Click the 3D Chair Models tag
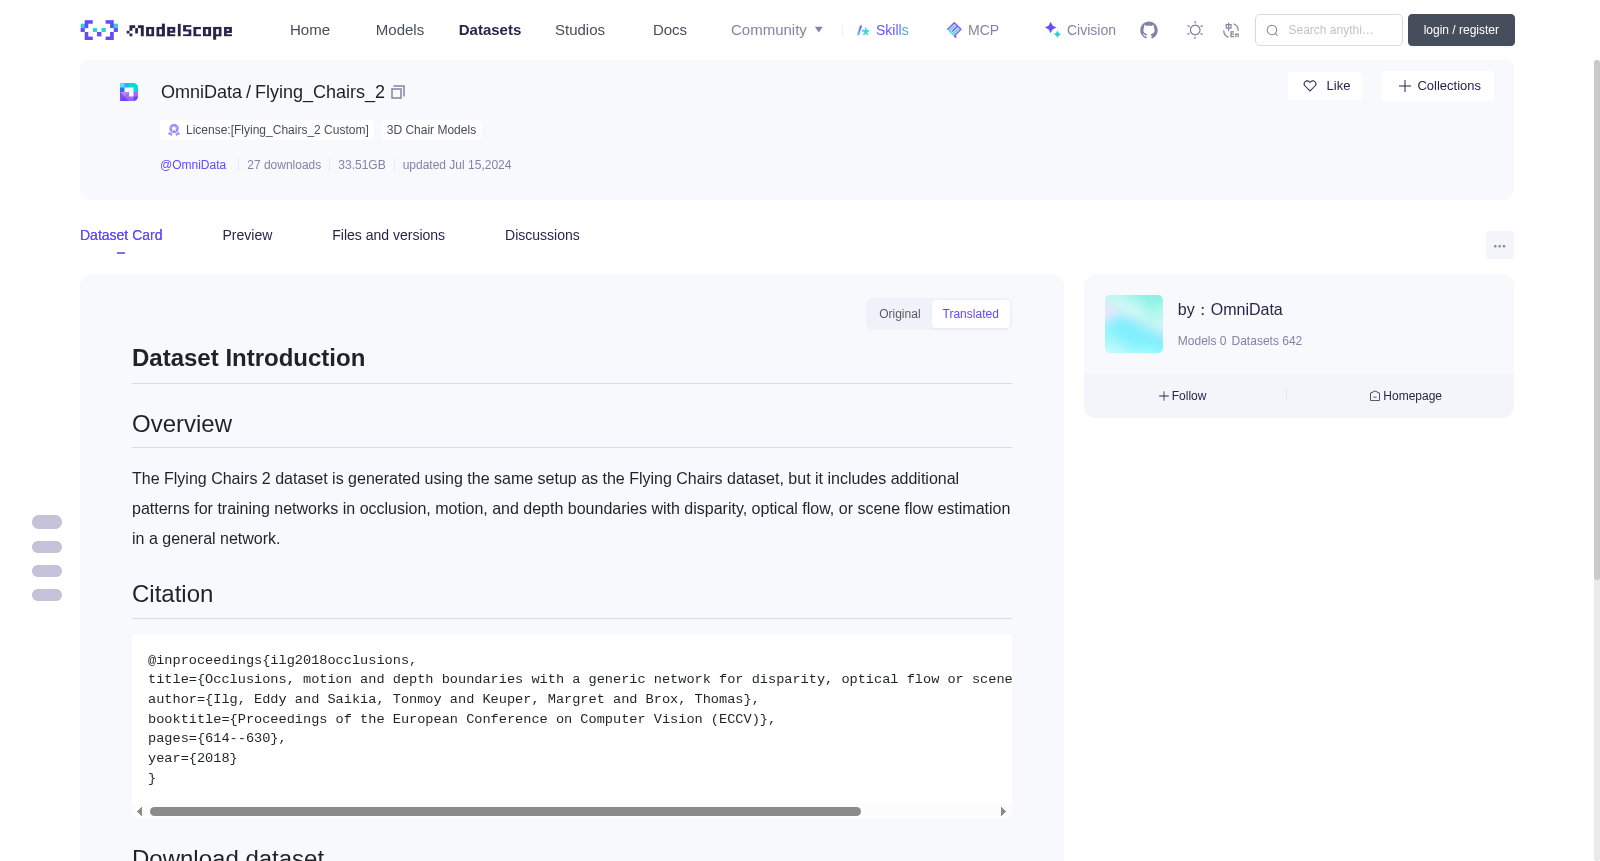The image size is (1600, 861). (431, 130)
